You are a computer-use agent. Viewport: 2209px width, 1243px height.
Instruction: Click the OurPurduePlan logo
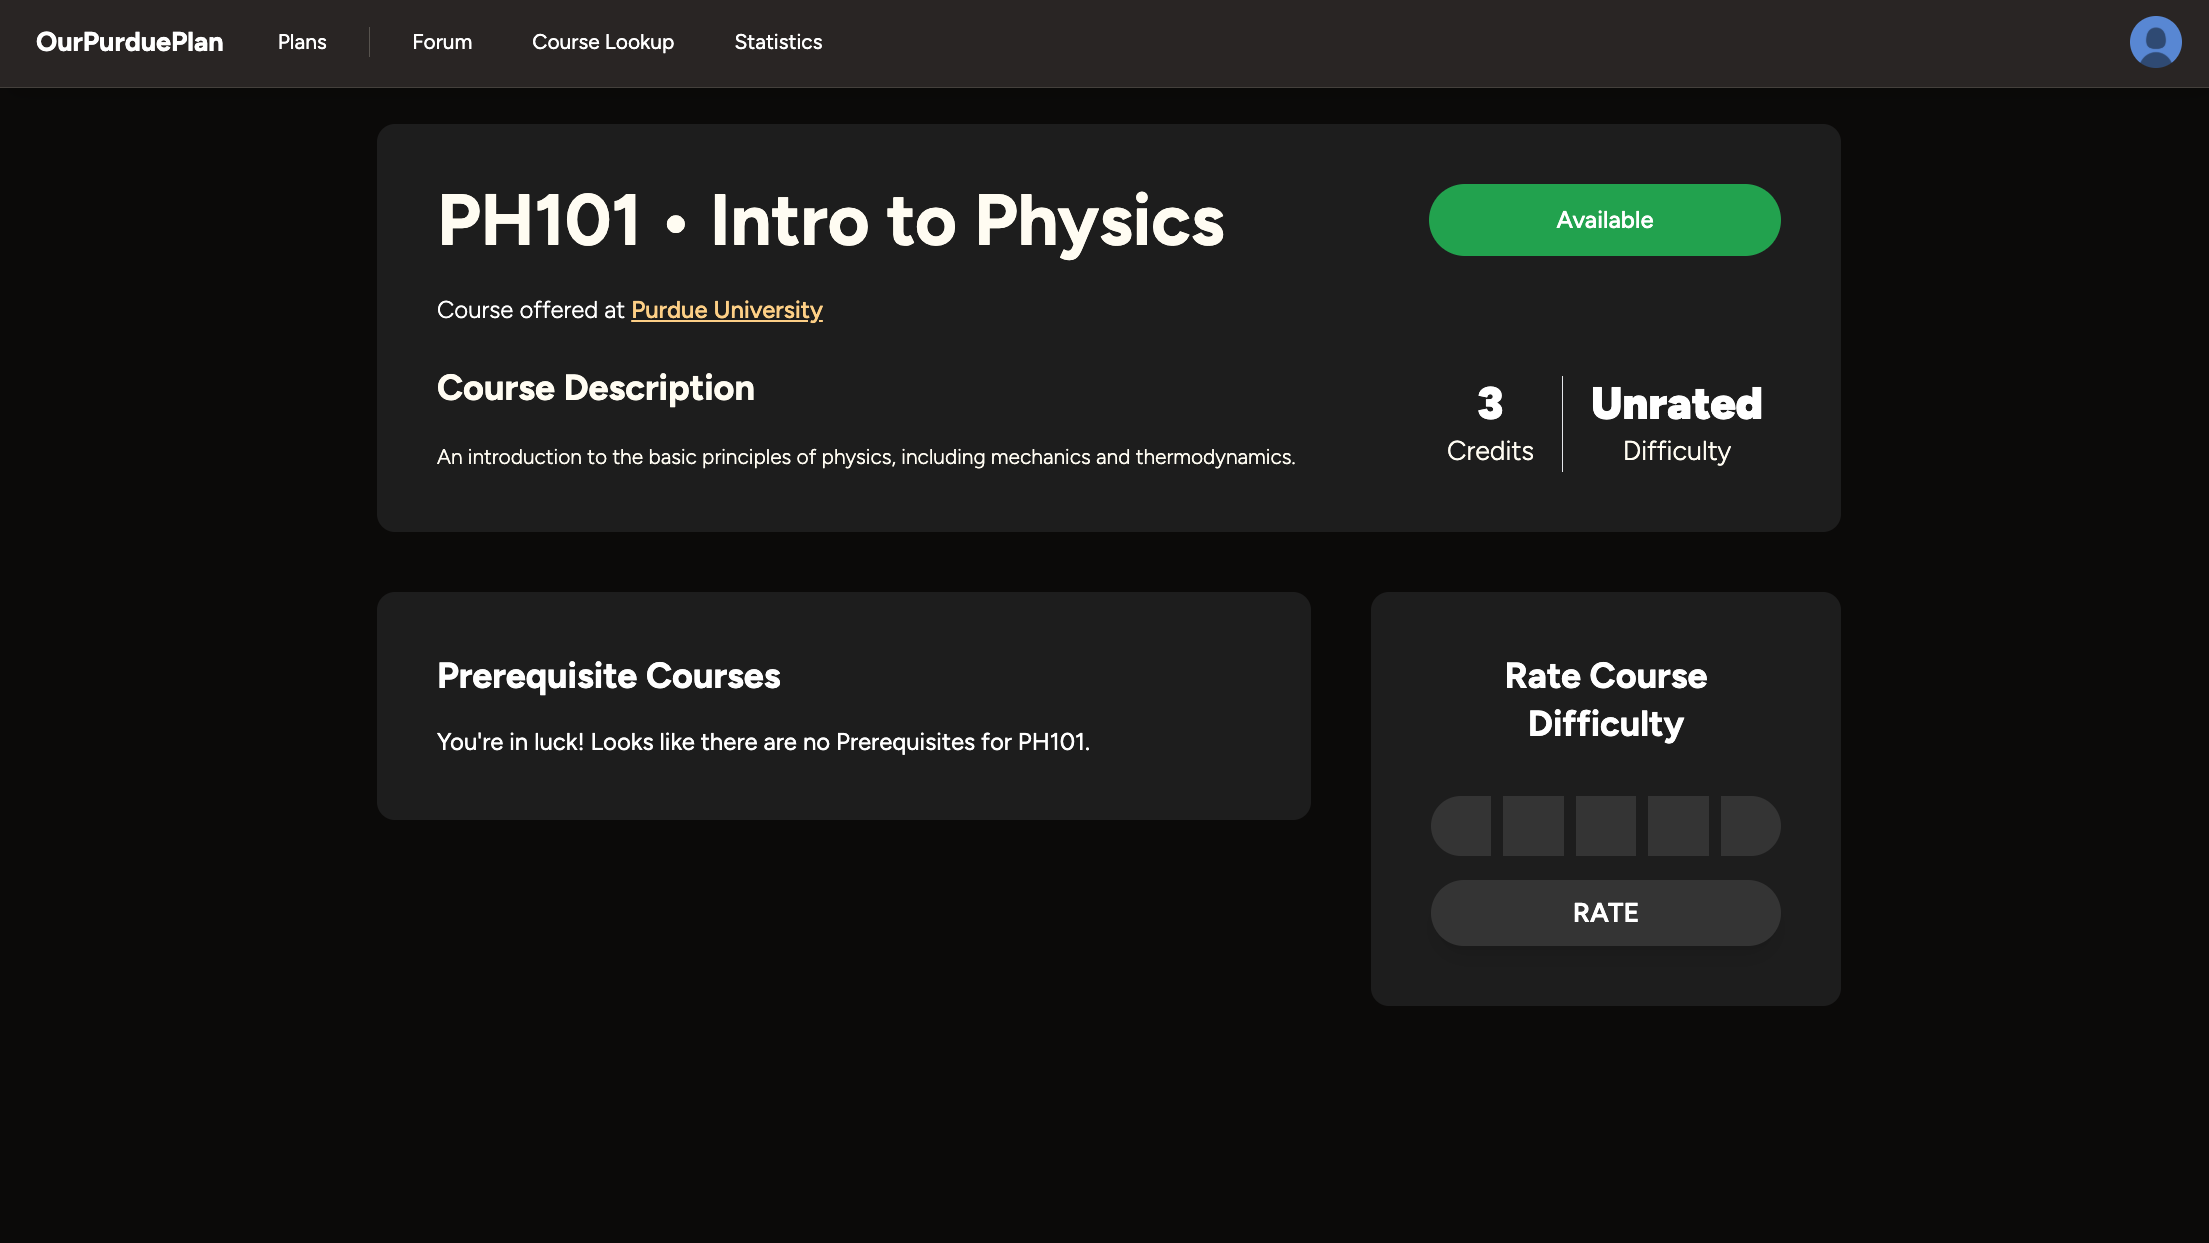pyautogui.click(x=130, y=42)
